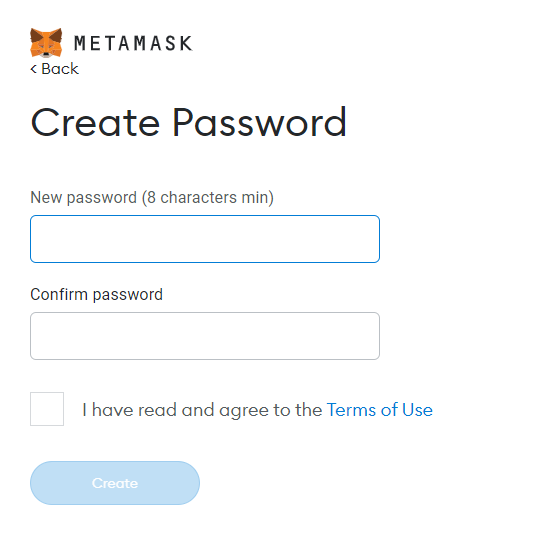This screenshot has height=540, width=535.
Task: Place cursor in the gray-outlined confirm box
Action: [x=205, y=336]
